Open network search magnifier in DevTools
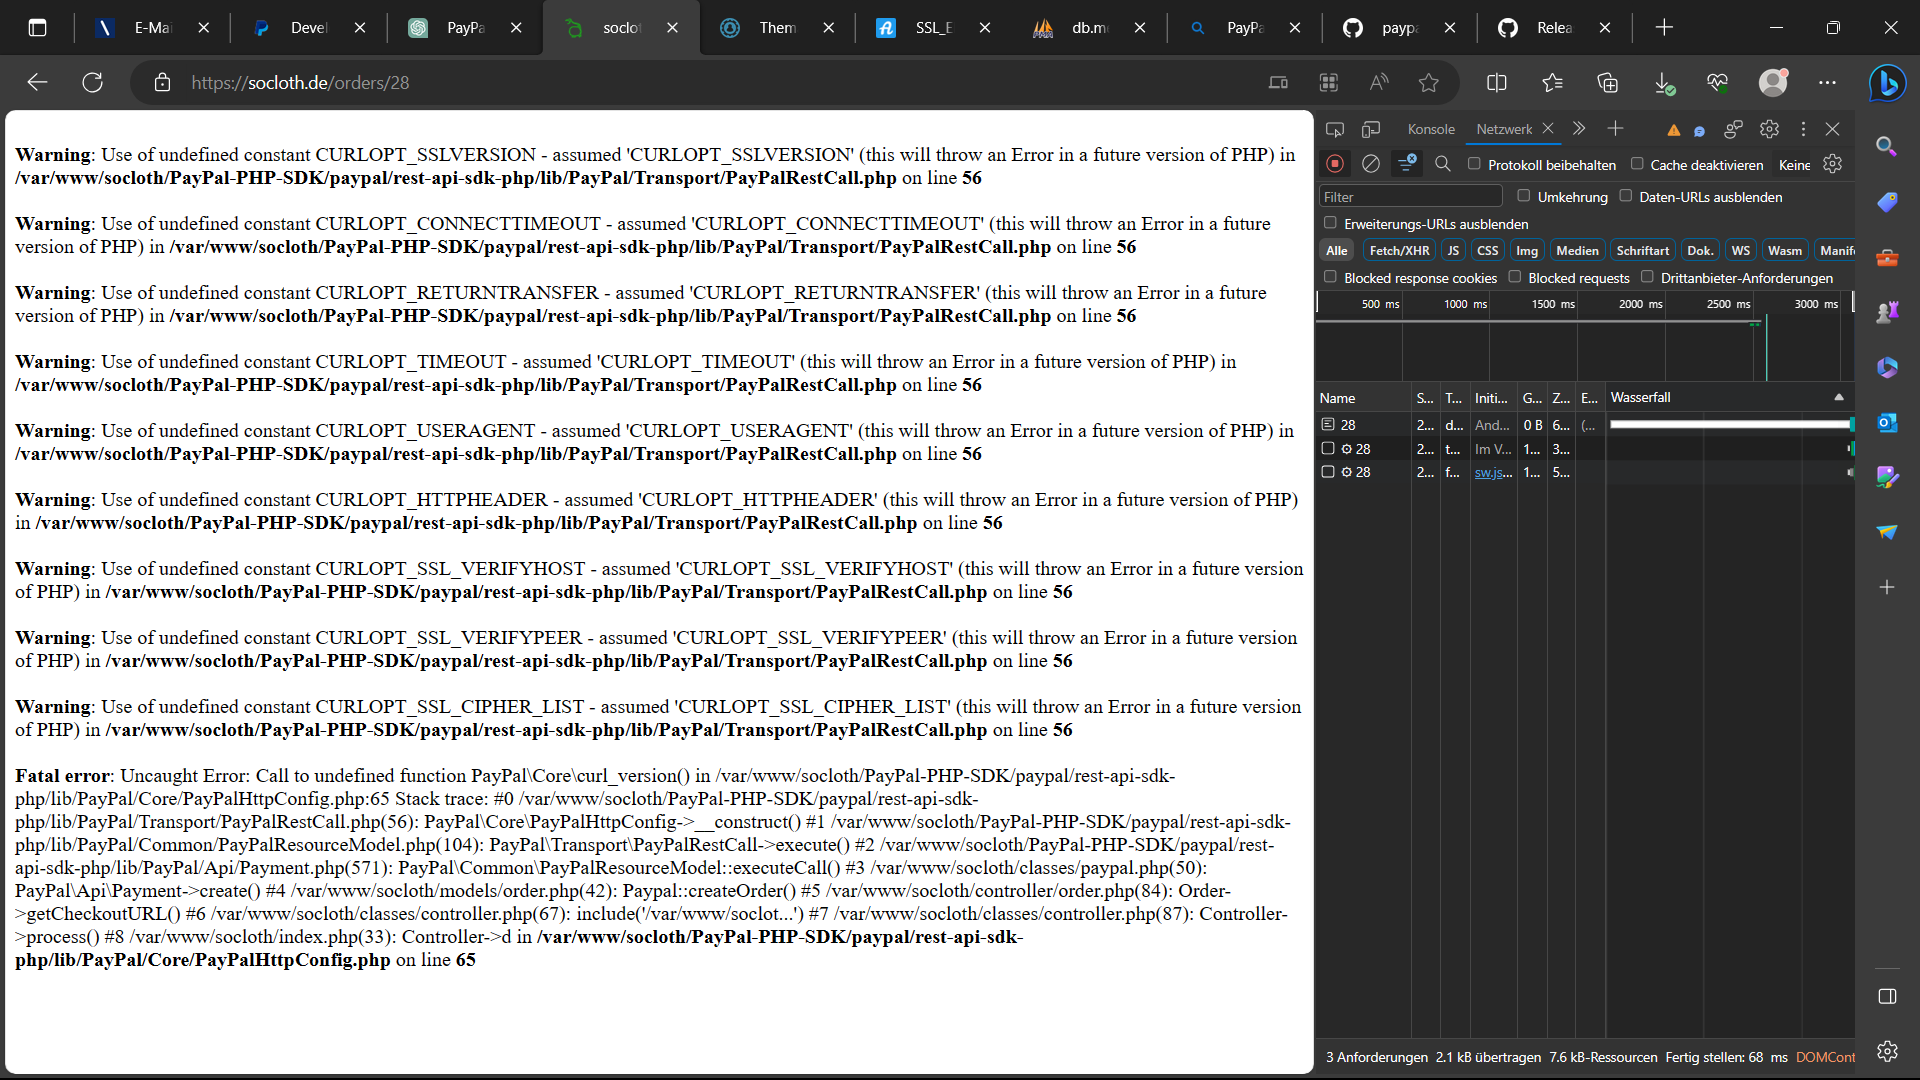The height and width of the screenshot is (1080, 1920). (1442, 164)
